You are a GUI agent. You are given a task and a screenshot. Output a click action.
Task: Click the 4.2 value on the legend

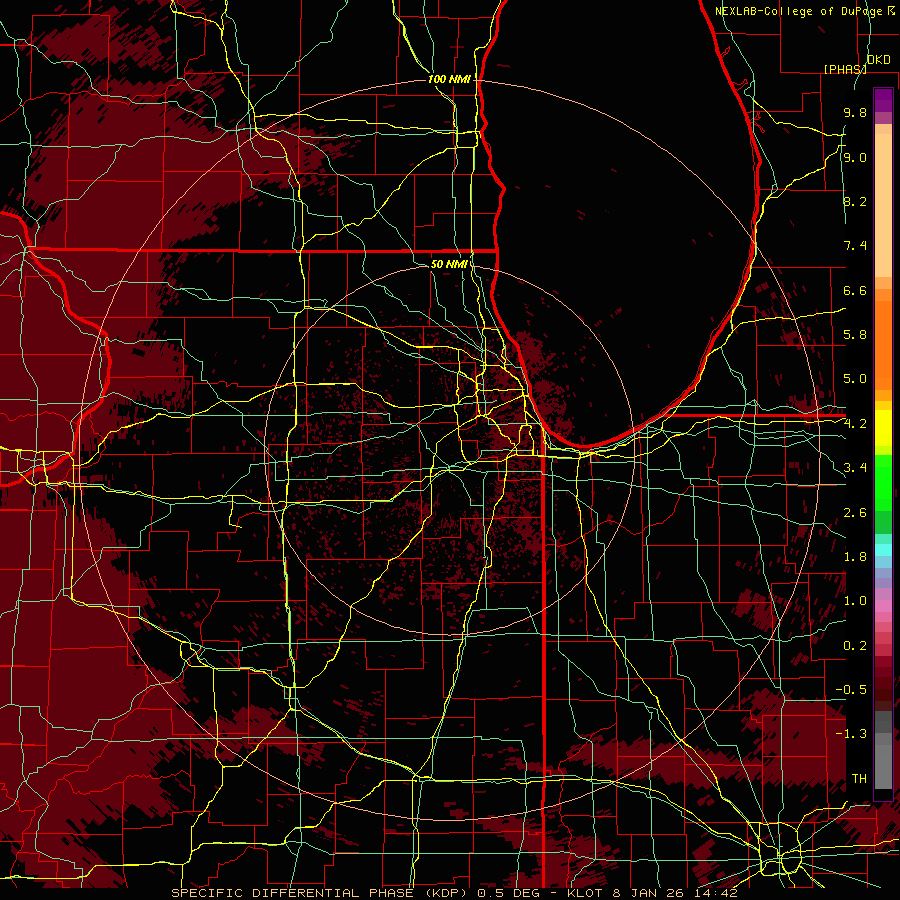coord(855,424)
